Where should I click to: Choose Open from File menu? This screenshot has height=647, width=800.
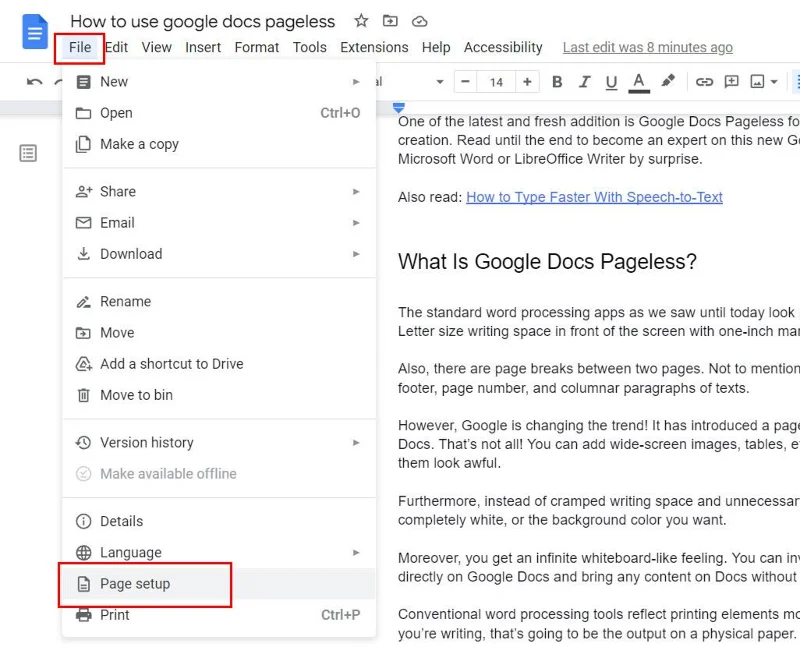tap(218, 113)
